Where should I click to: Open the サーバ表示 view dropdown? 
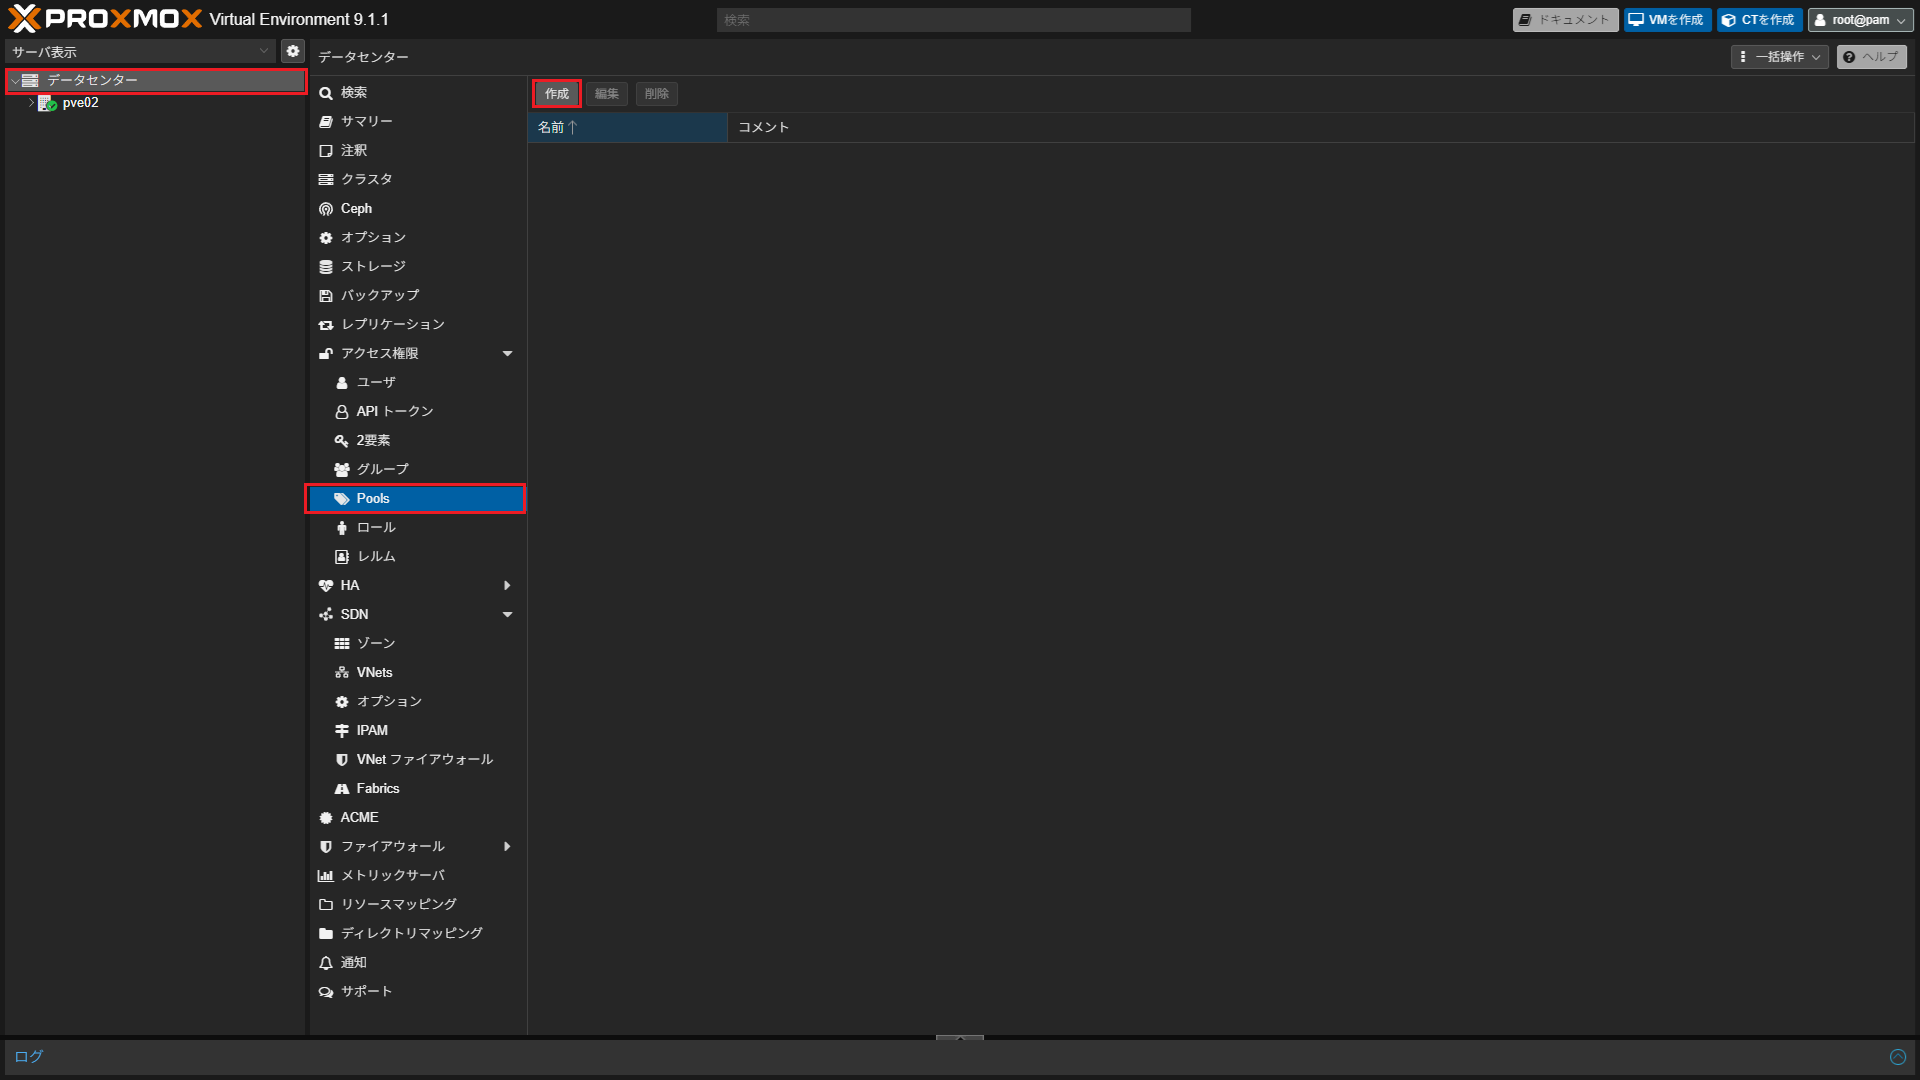point(140,51)
